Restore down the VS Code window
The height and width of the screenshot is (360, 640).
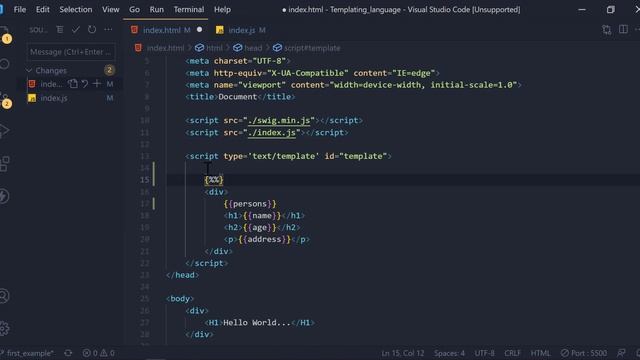point(610,9)
